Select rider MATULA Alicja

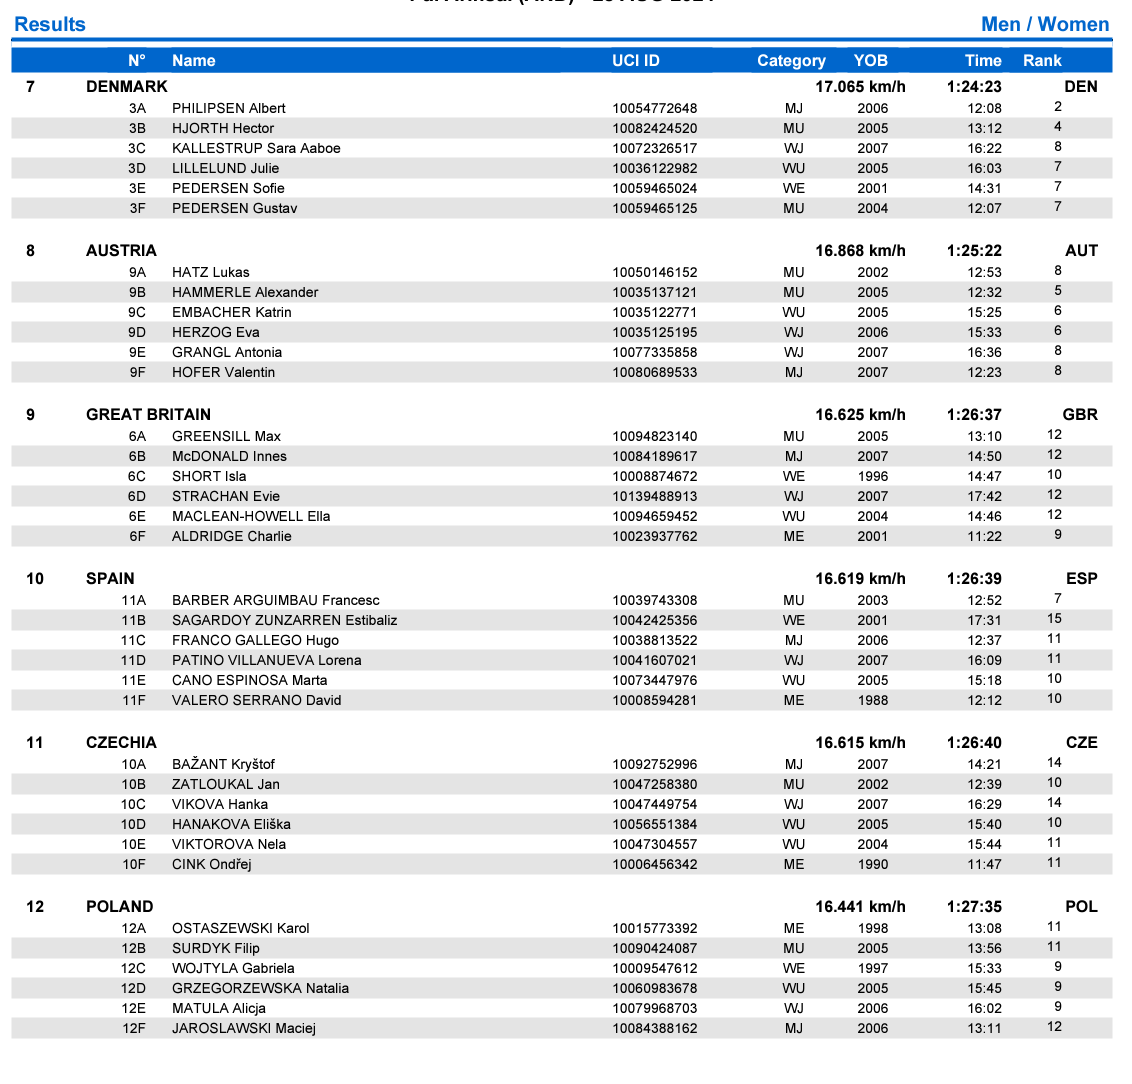(x=219, y=1008)
